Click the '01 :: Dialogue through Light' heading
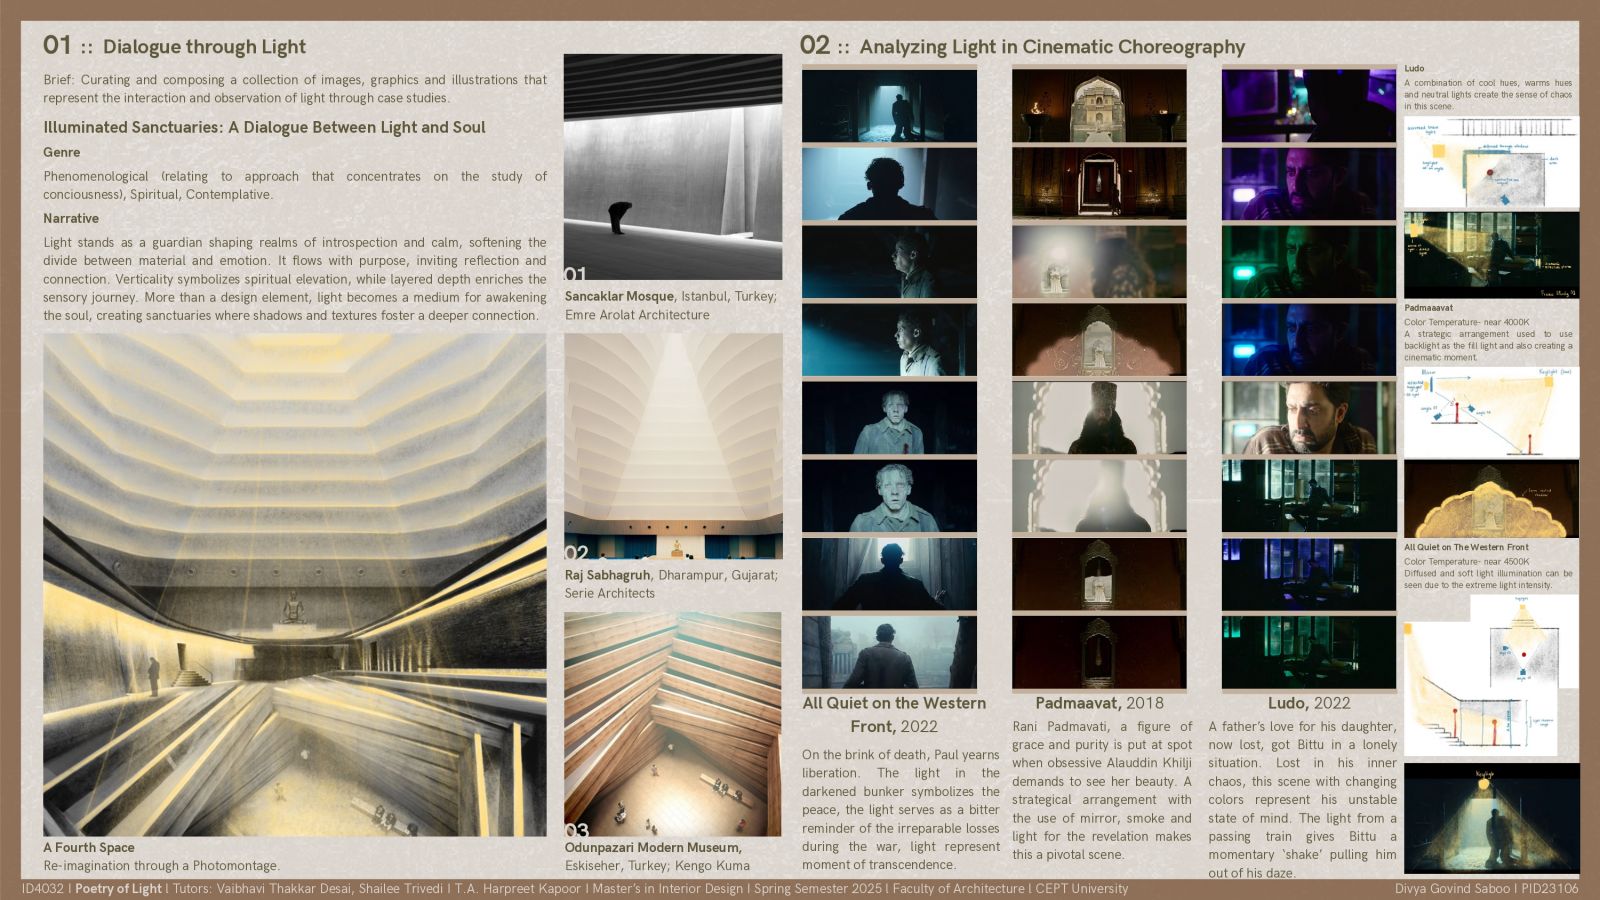Screen dimensions: 1600x900 tap(174, 46)
